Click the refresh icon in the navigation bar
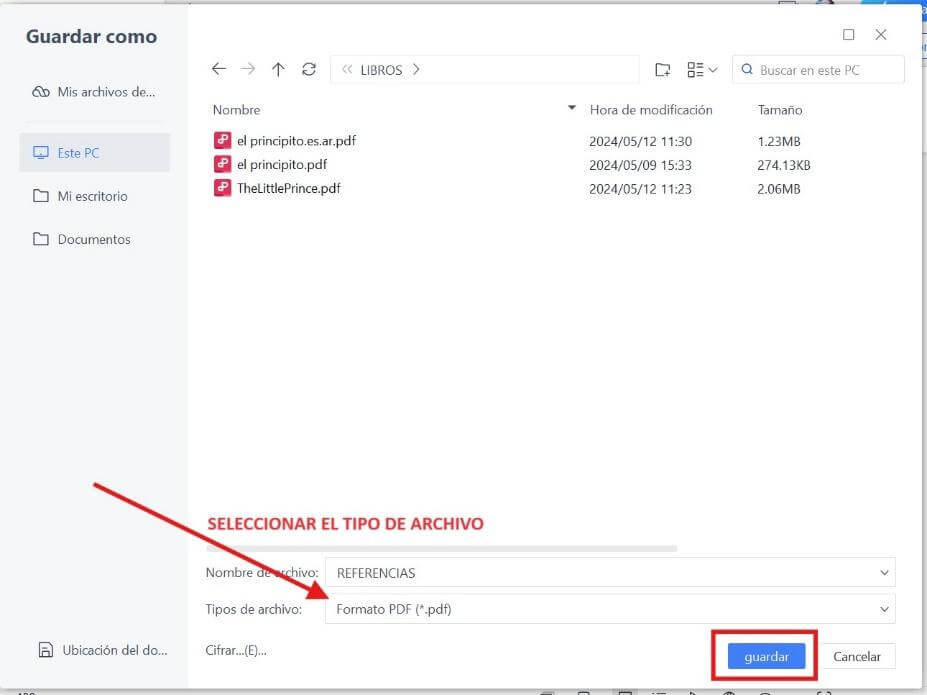The height and width of the screenshot is (695, 927). pos(308,69)
